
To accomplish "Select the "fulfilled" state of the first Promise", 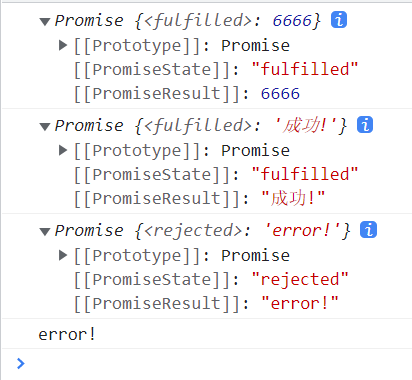I will pos(305,69).
